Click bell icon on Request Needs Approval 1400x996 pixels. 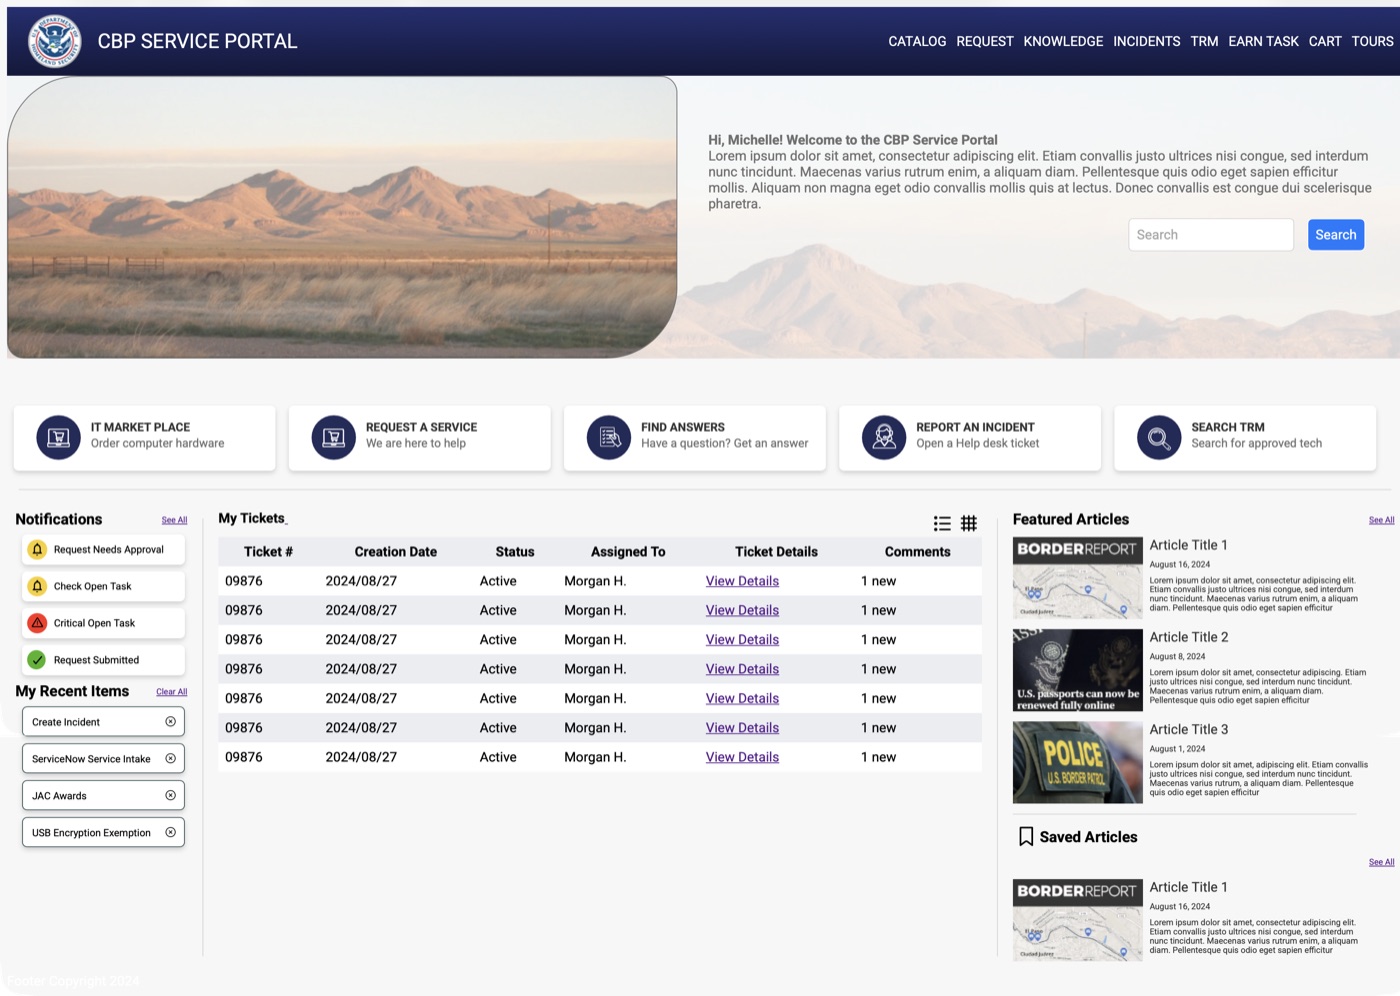coord(37,549)
